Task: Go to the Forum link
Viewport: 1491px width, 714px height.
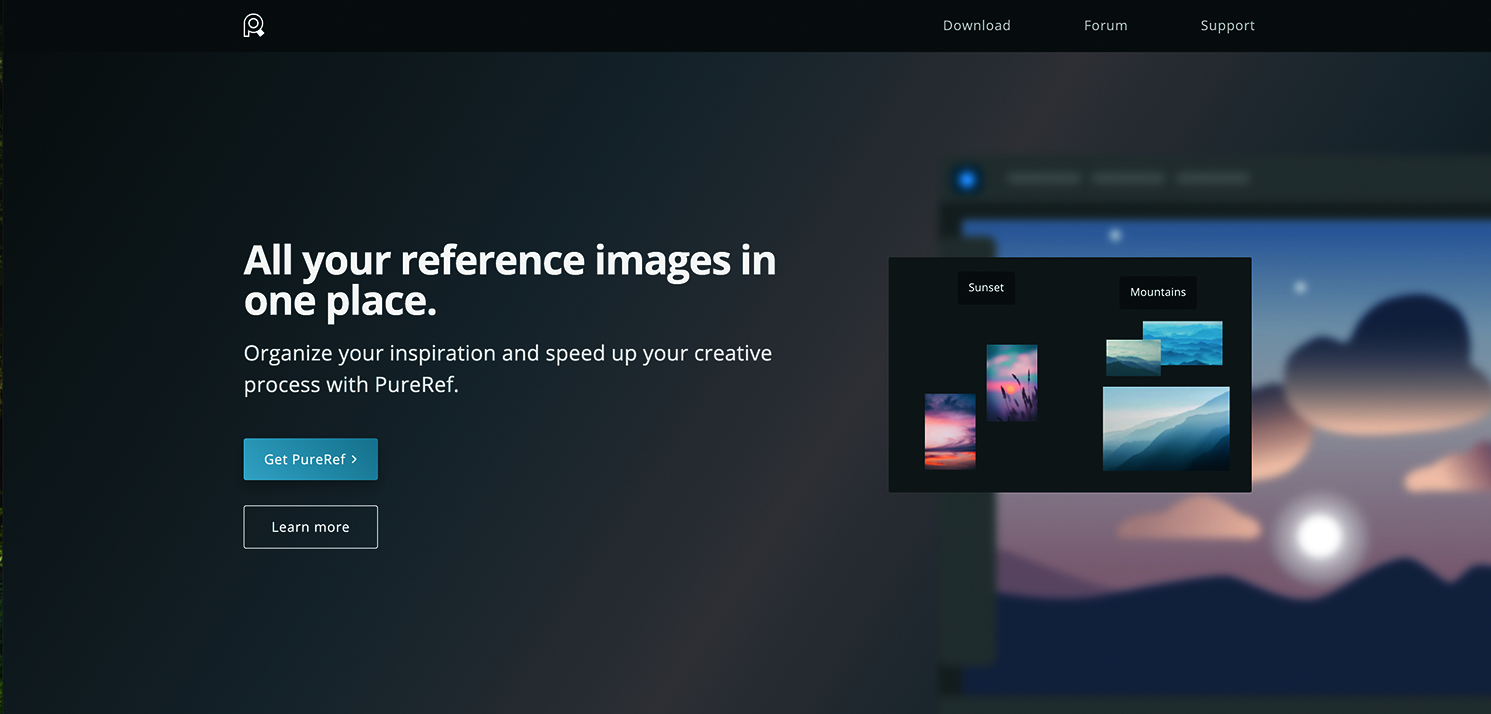Action: point(1105,26)
